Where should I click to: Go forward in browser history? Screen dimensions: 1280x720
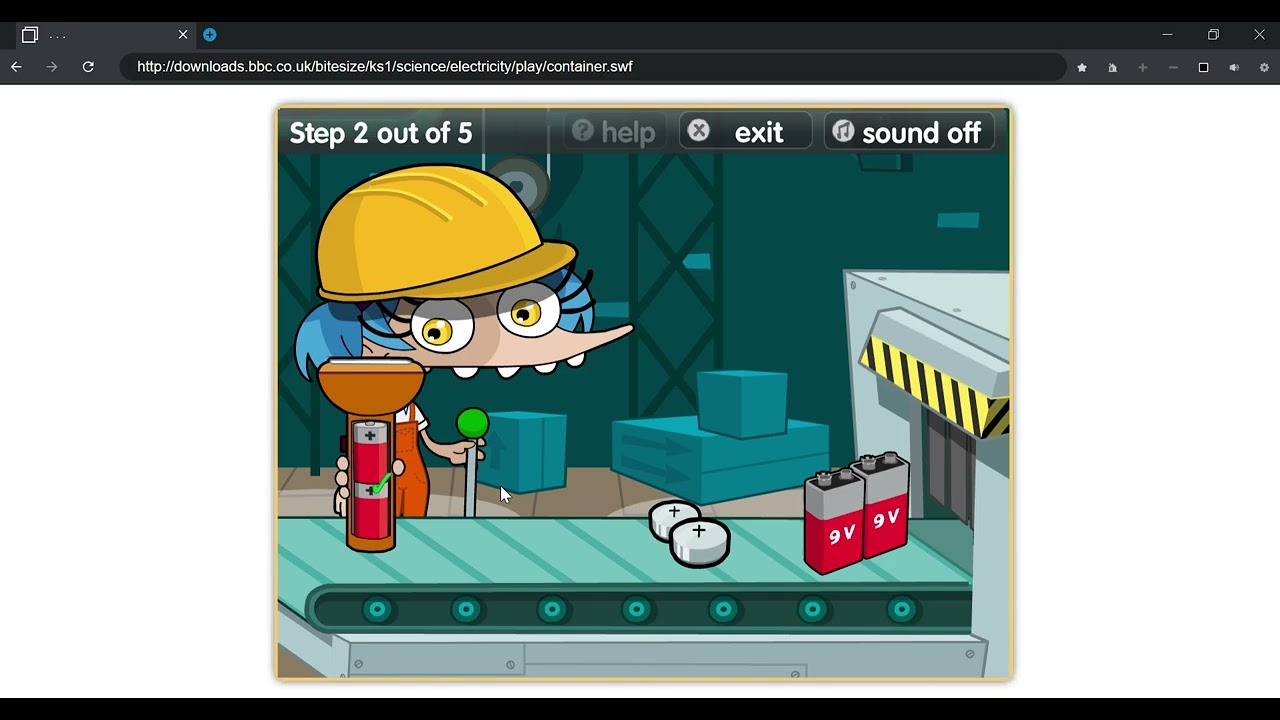(52, 67)
